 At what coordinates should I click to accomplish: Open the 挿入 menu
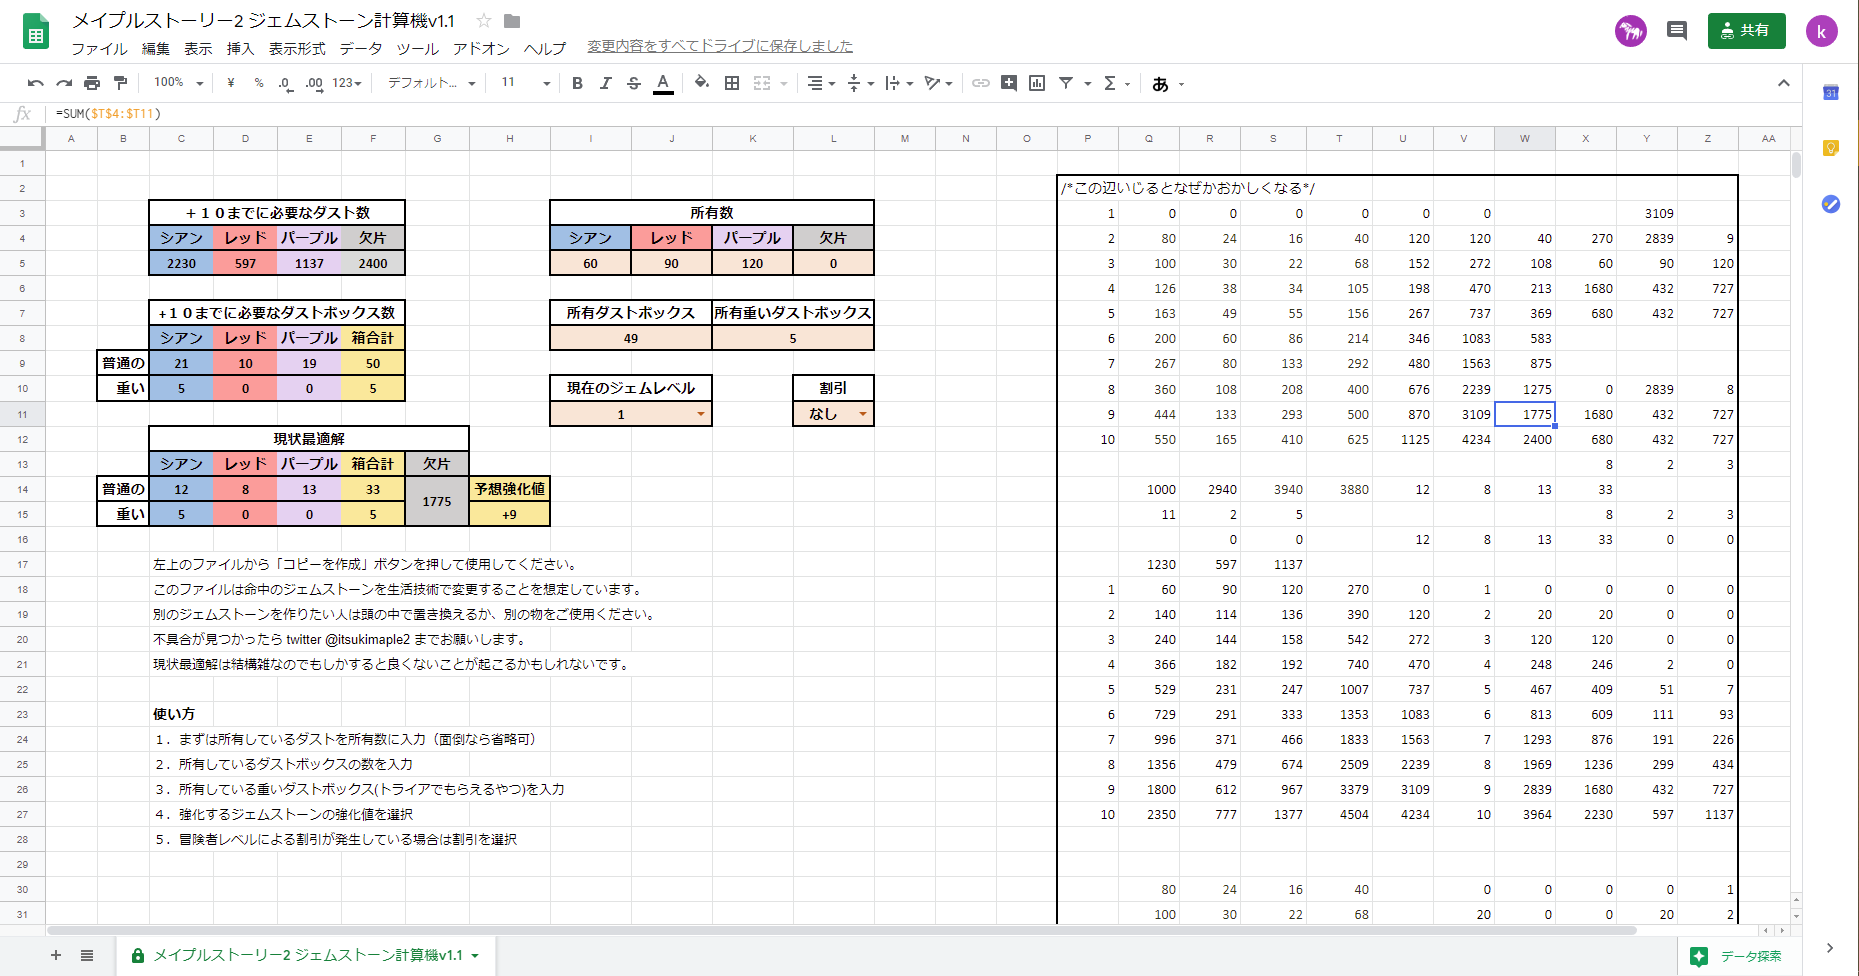pos(240,48)
